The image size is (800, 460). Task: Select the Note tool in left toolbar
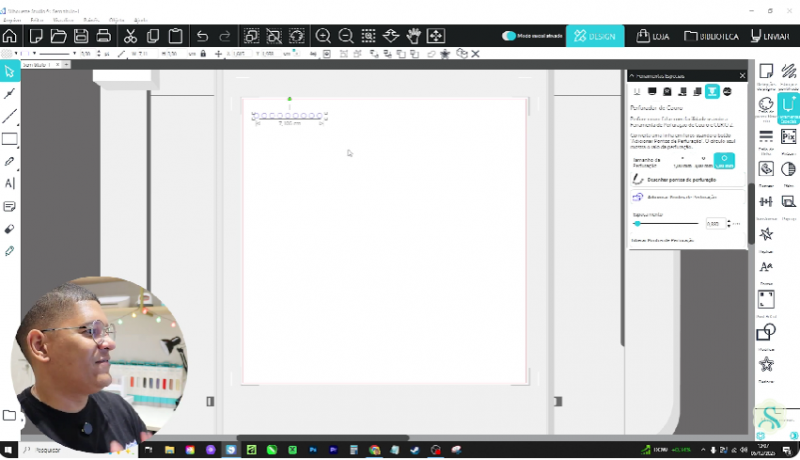9,206
